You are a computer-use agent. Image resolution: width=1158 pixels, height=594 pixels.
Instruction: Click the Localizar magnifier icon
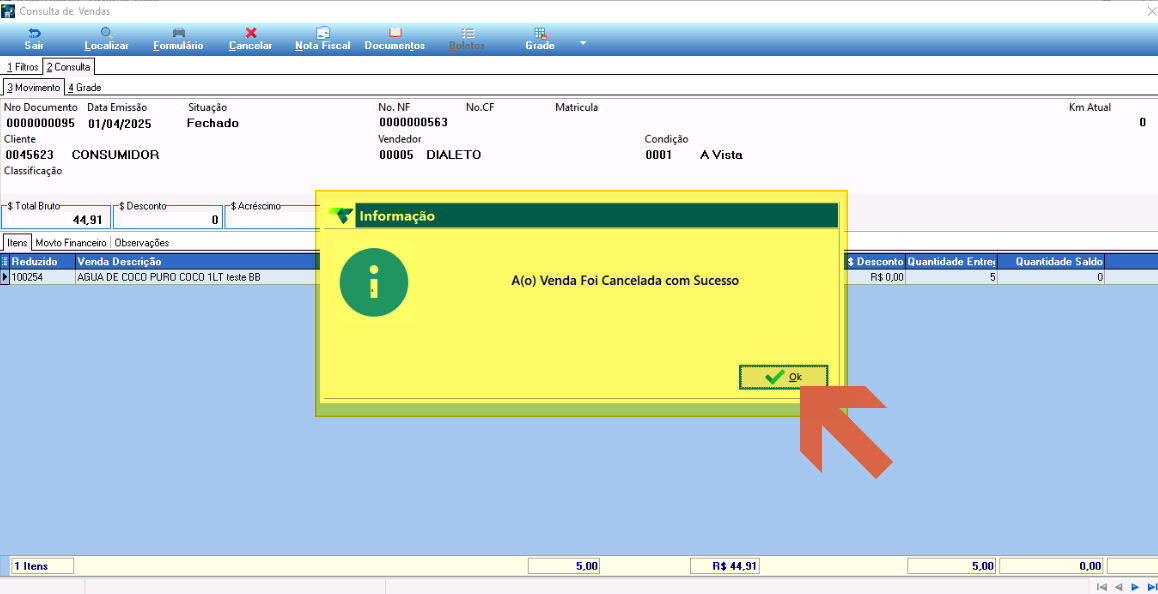(107, 33)
